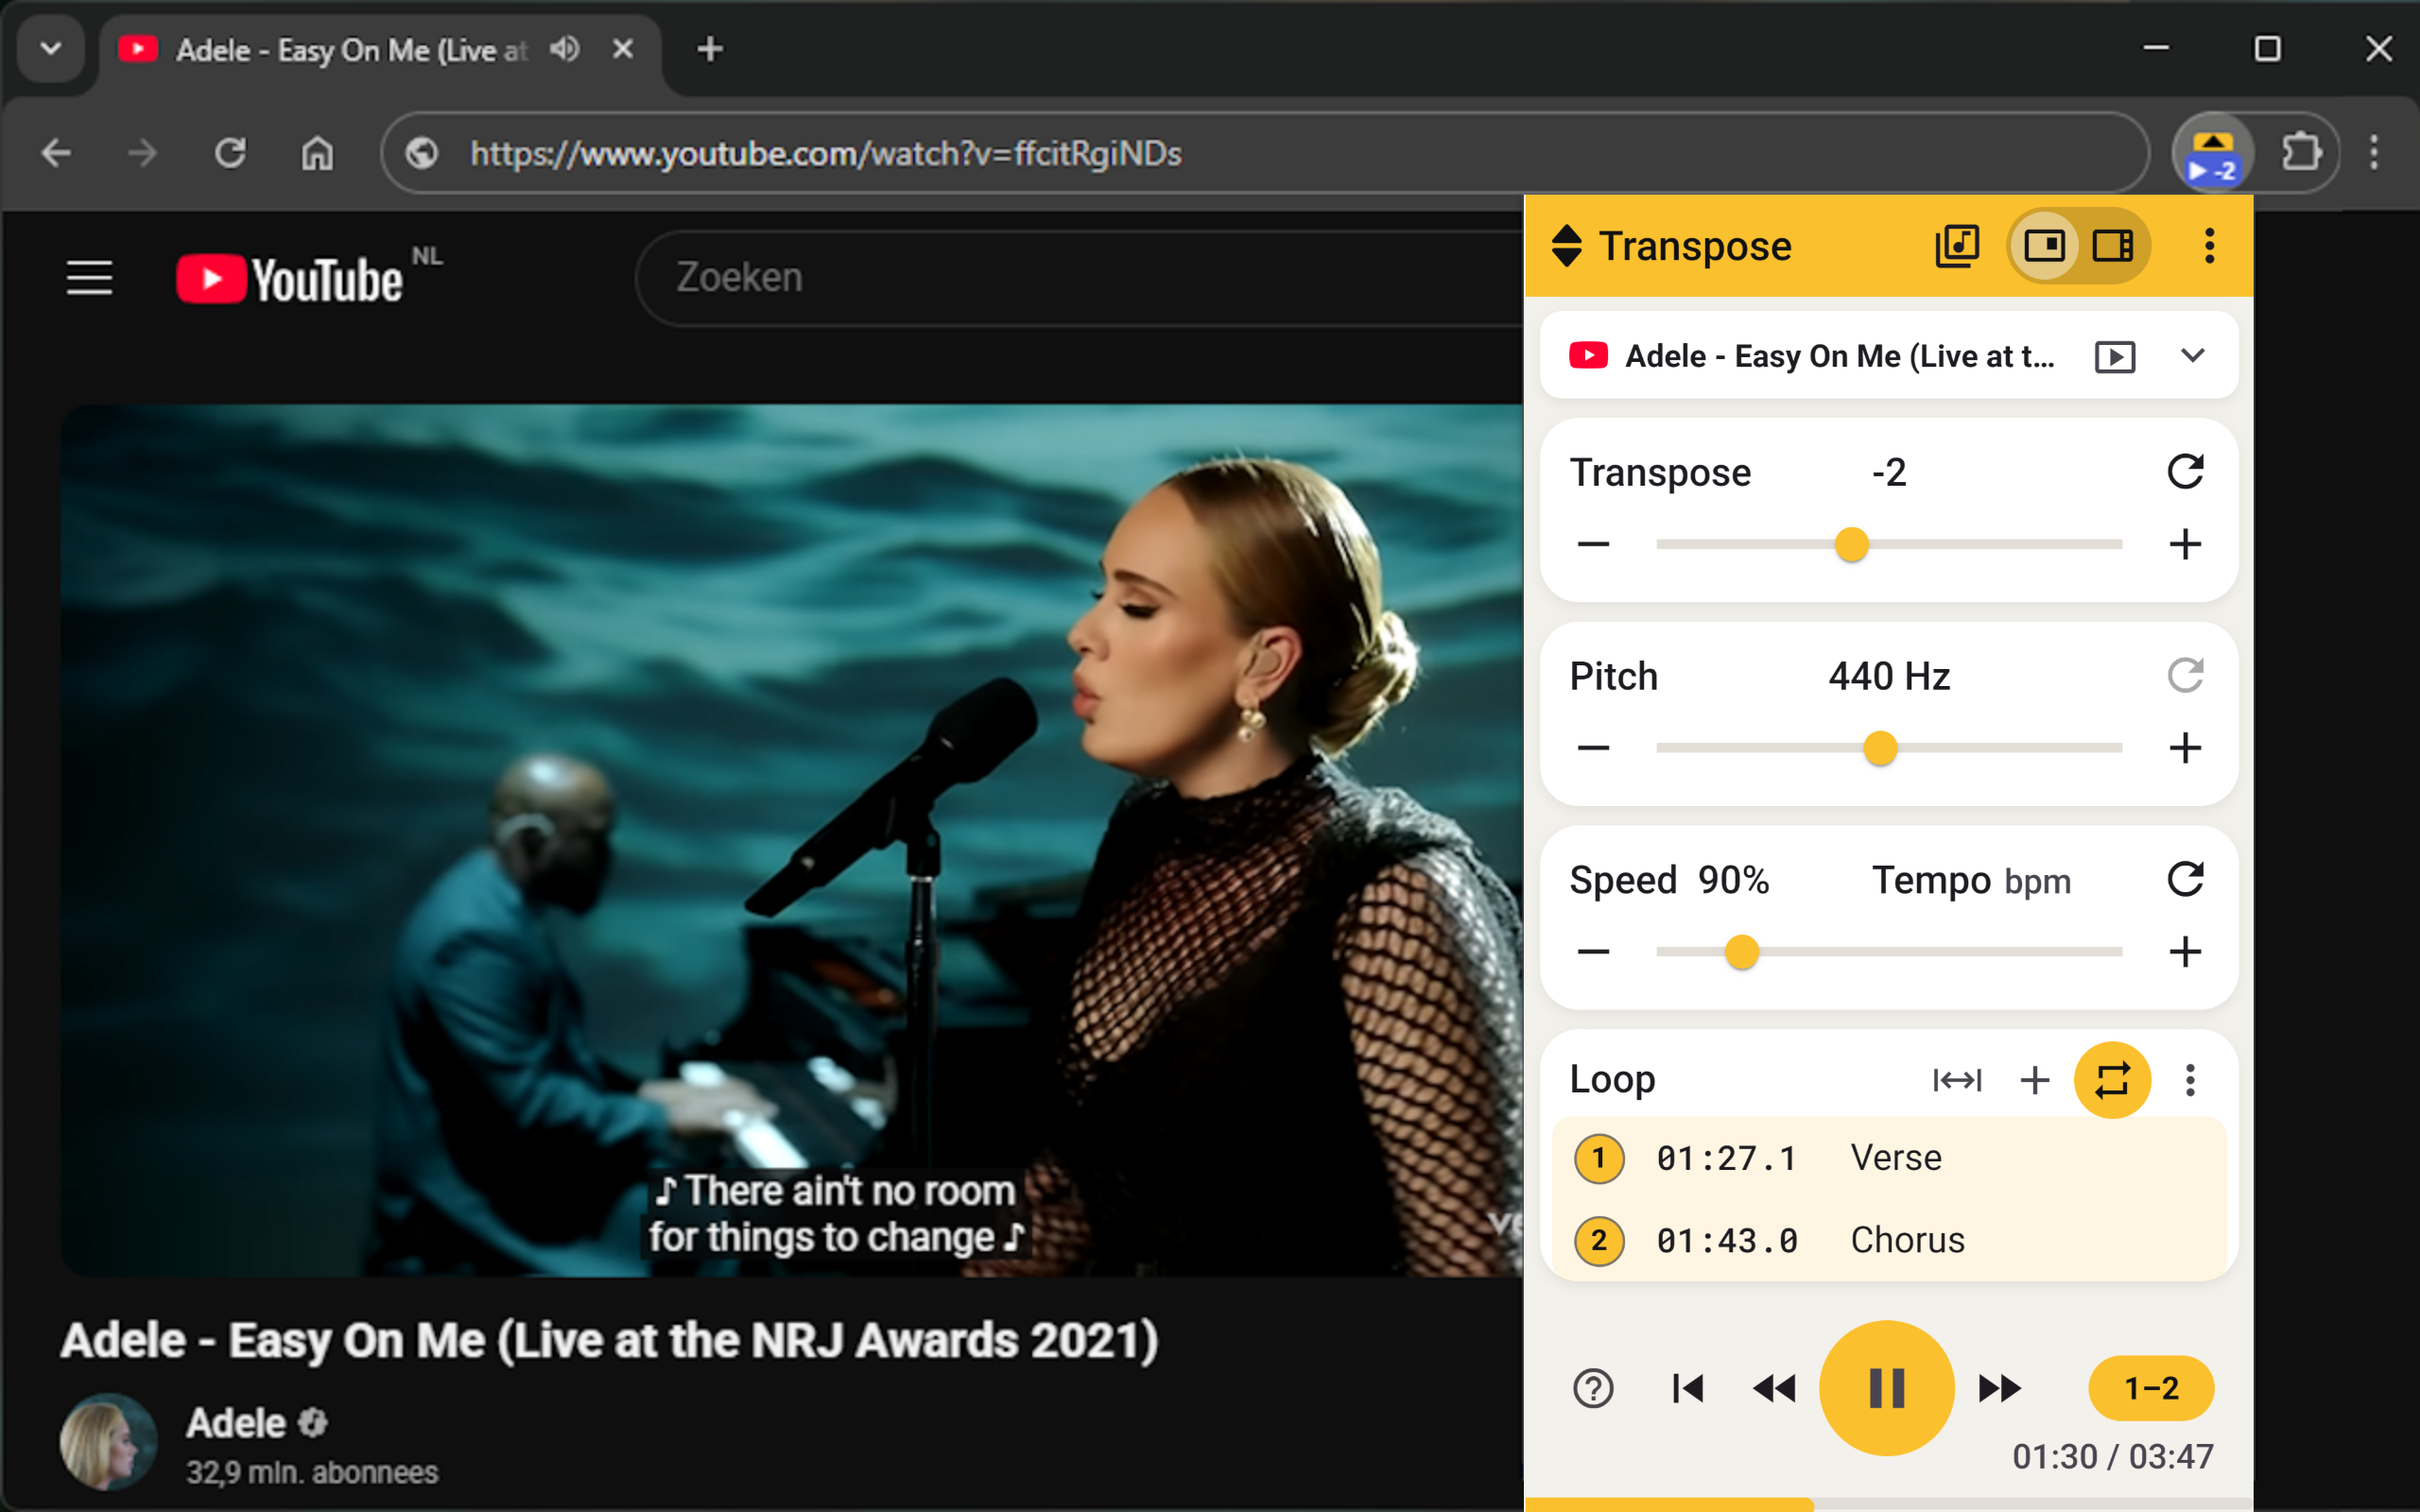Increase transpose with plus button
Screen dimensions: 2420x1512
click(2185, 545)
